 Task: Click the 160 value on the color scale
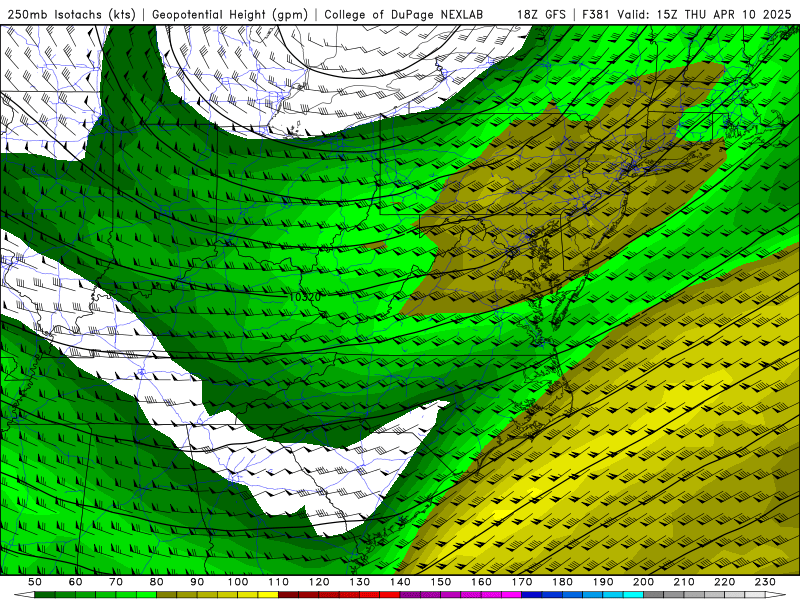tap(481, 582)
